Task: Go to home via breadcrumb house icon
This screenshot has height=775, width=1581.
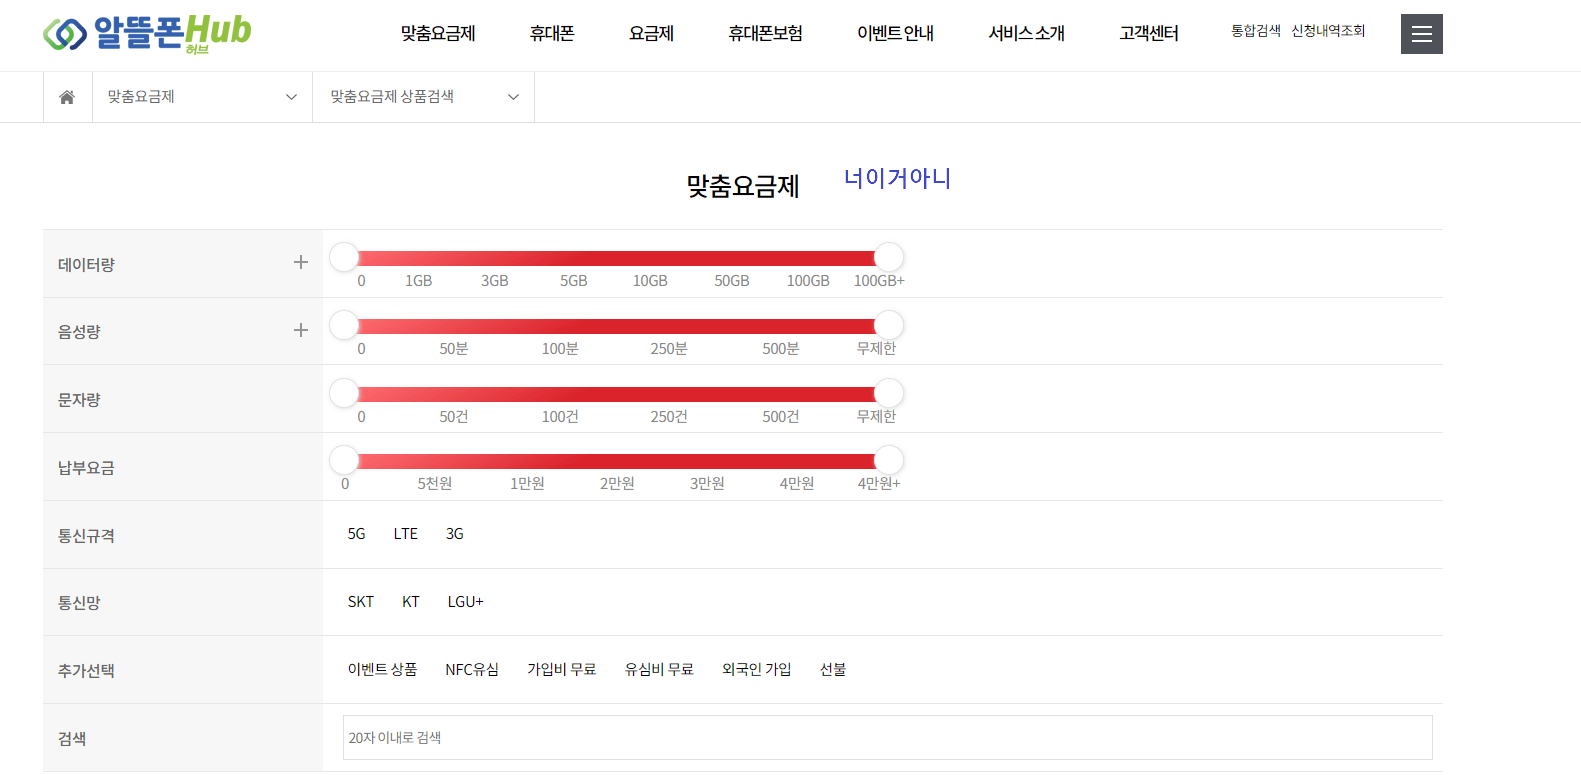Action: coord(67,97)
